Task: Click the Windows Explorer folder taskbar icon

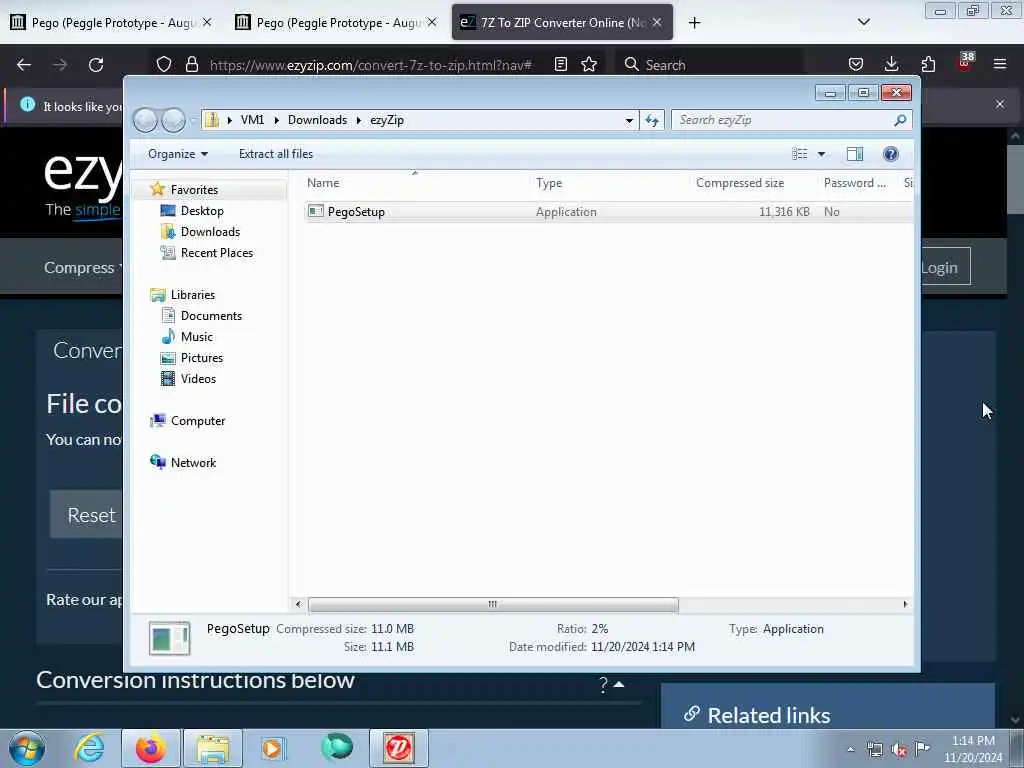Action: click(213, 749)
